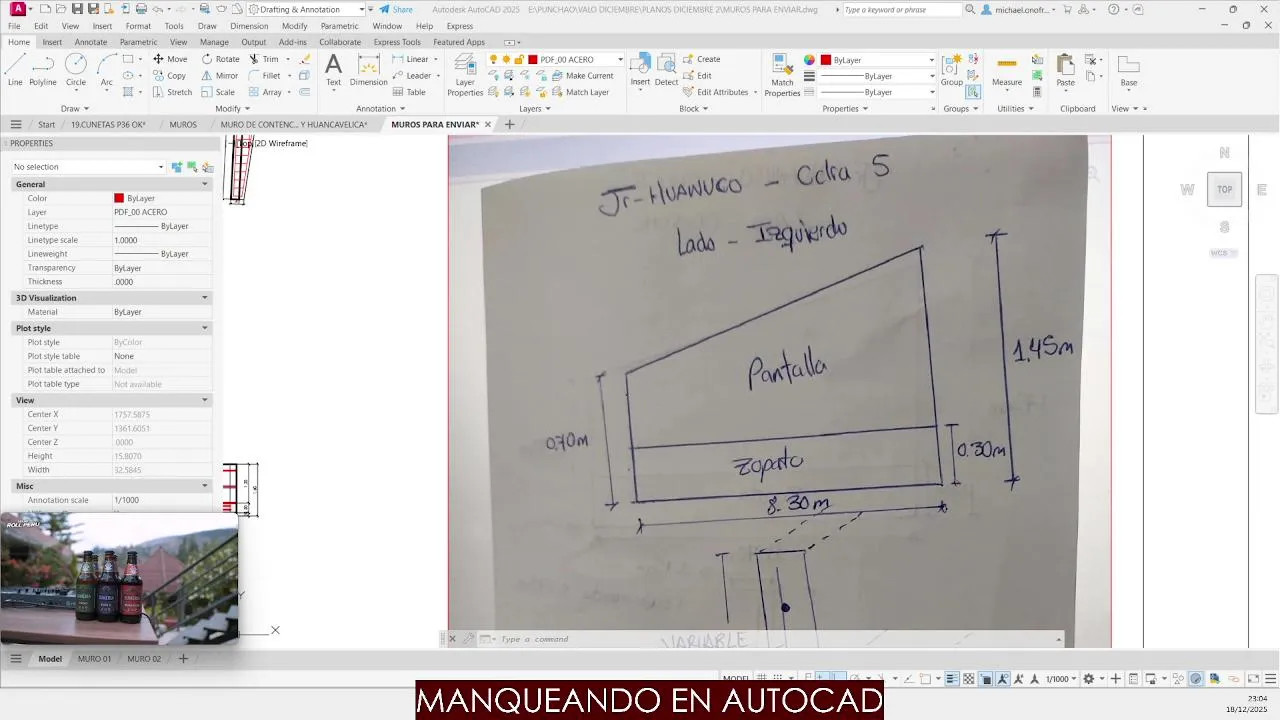Toggle transparency display in status bar
Screen dimensions: 1280x720
(x=969, y=679)
